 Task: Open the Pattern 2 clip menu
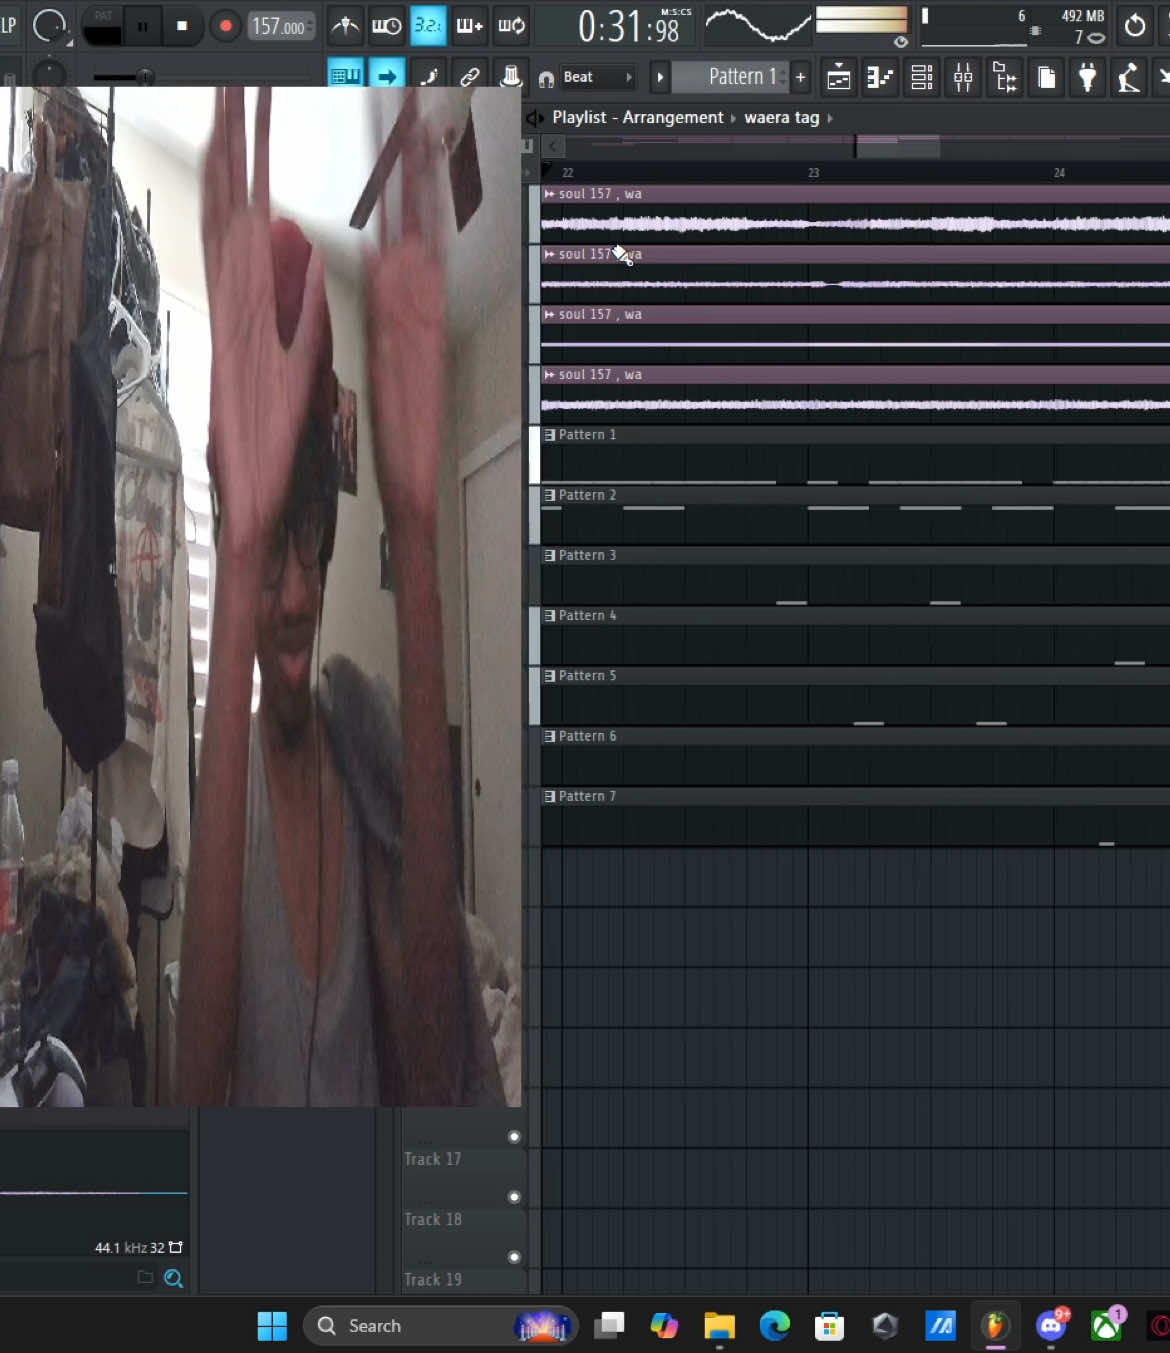(x=549, y=496)
